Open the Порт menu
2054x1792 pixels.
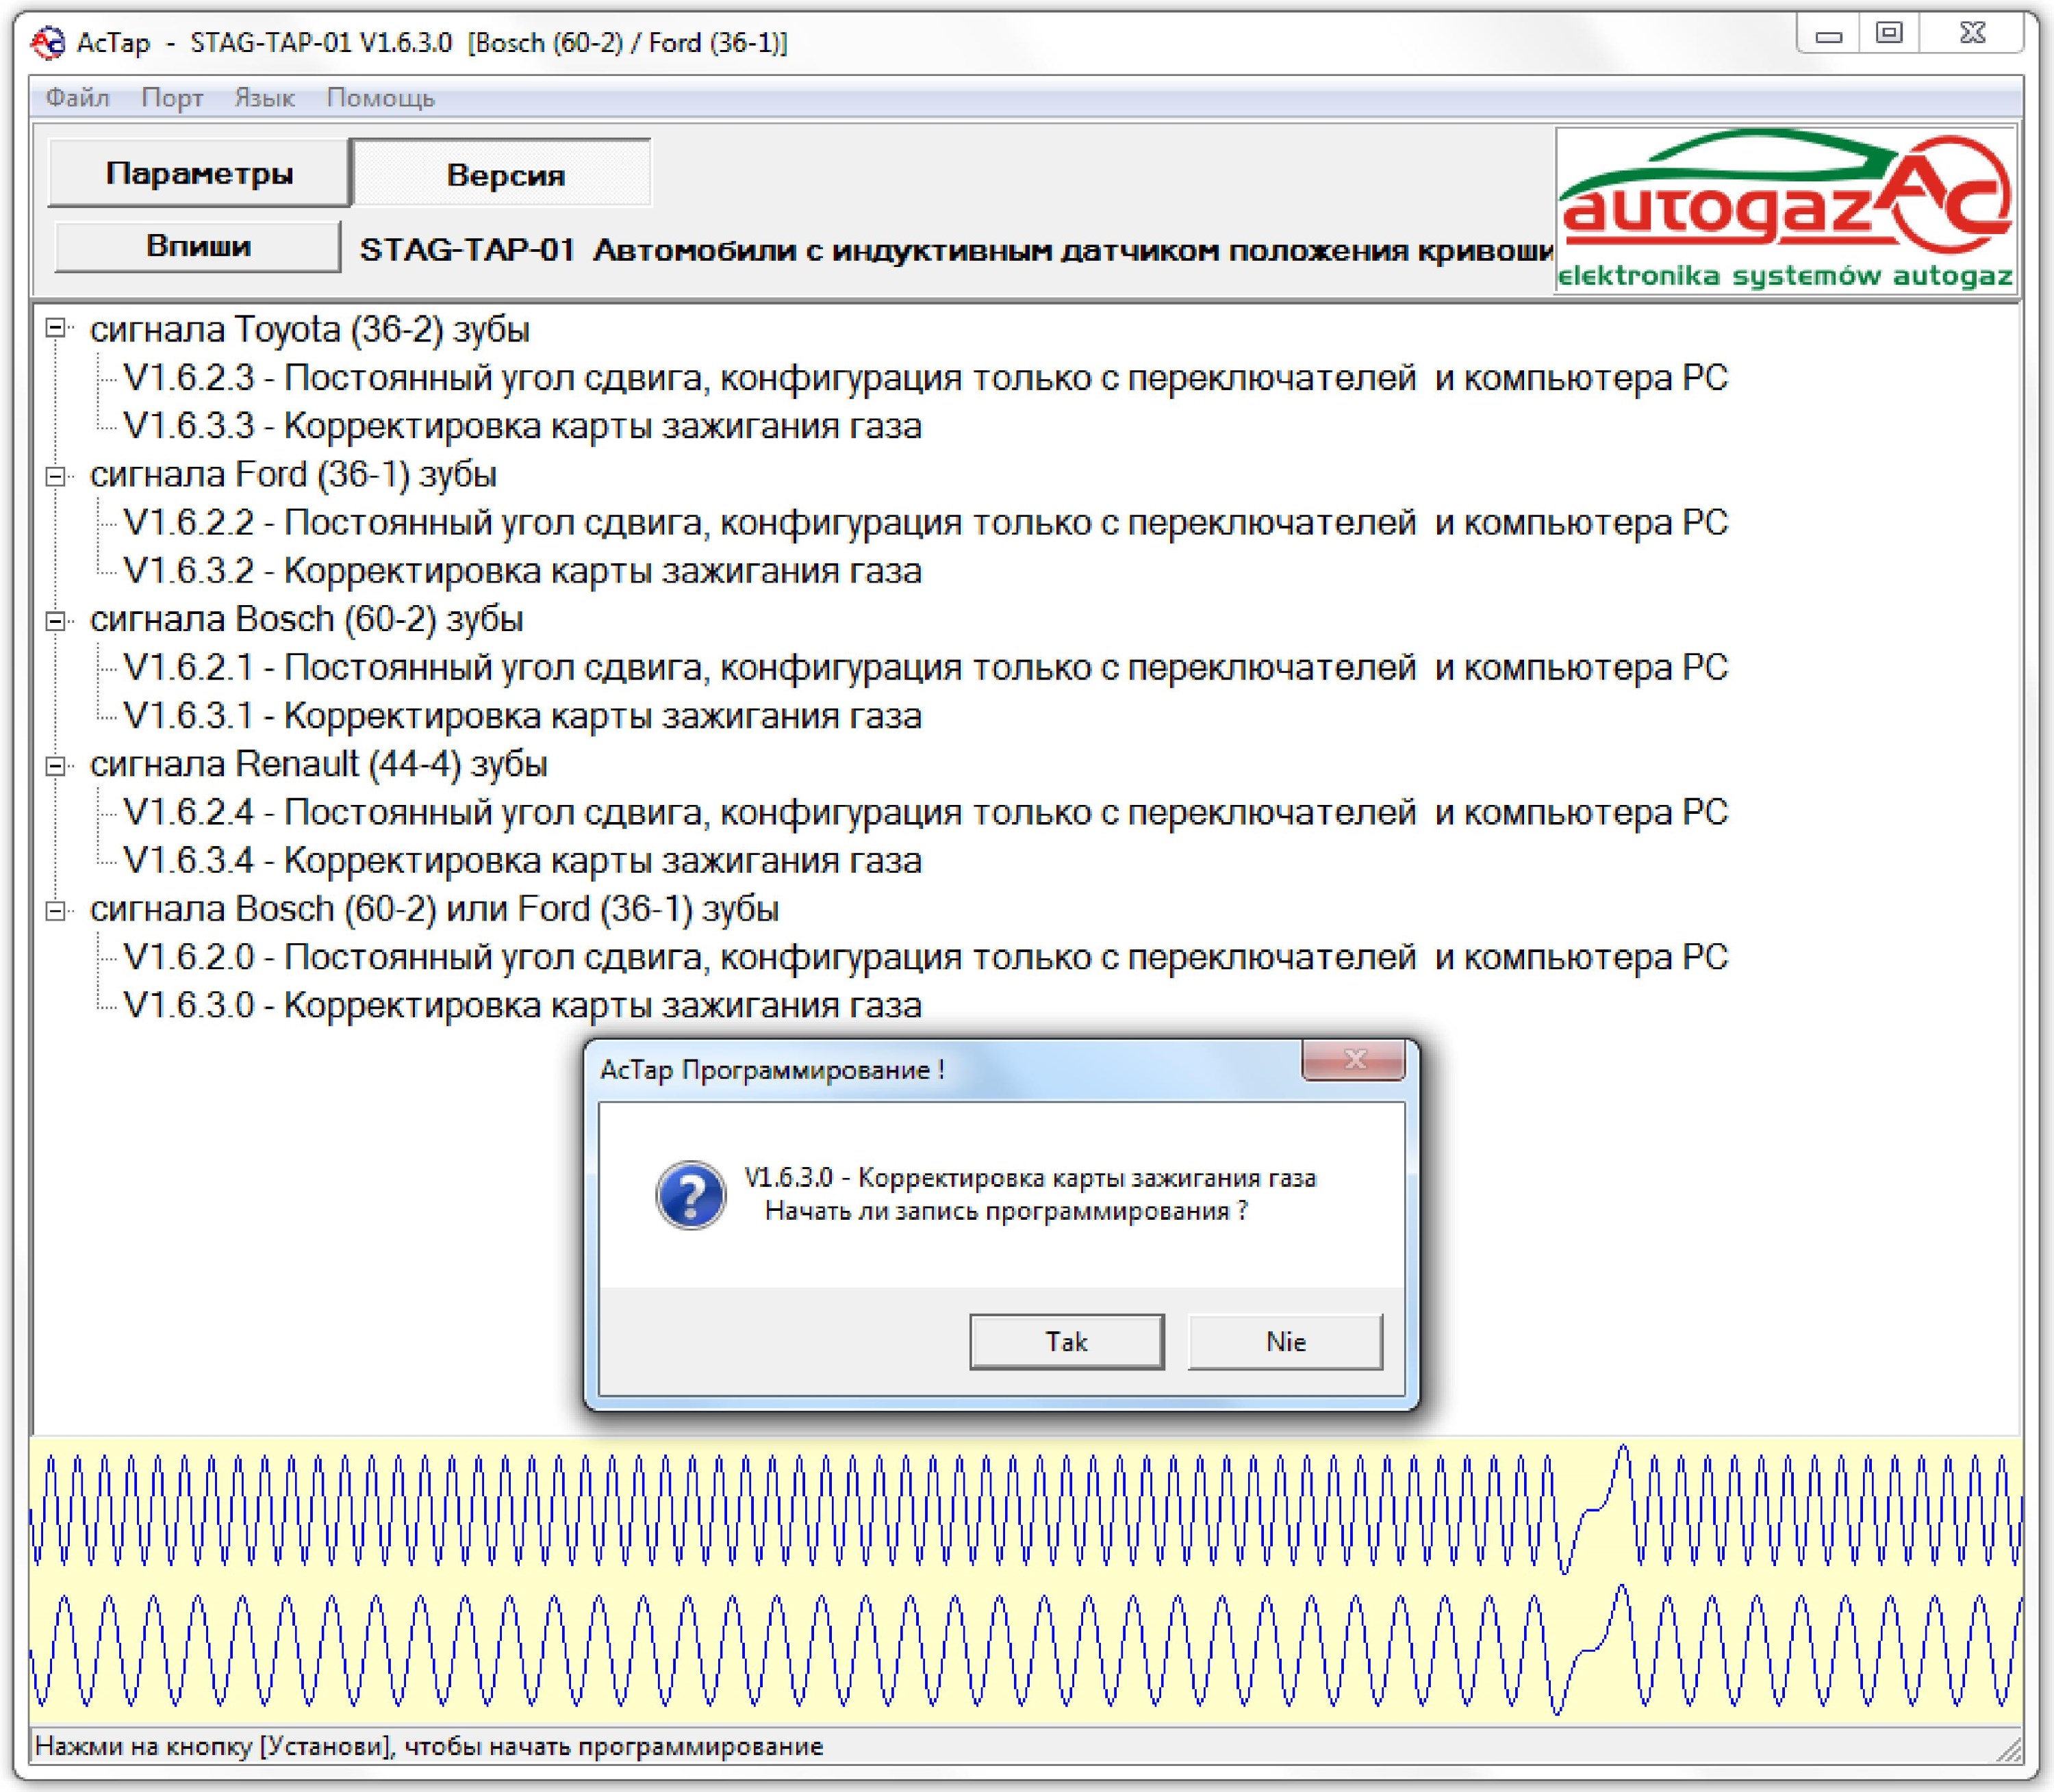tap(172, 98)
